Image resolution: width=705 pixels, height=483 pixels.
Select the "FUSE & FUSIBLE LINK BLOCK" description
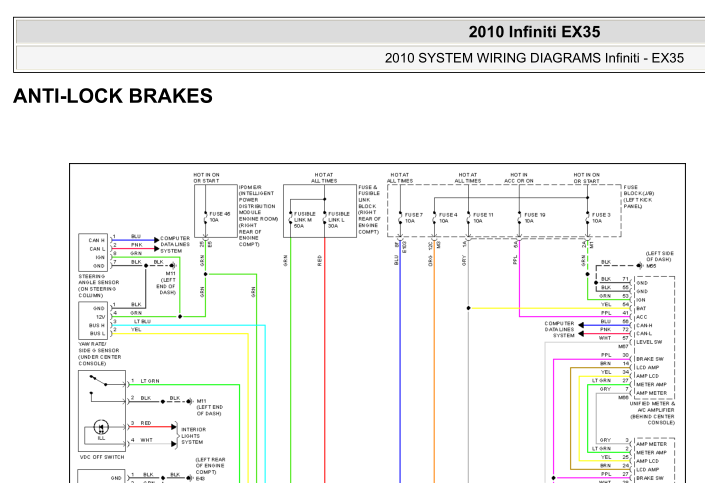click(369, 210)
